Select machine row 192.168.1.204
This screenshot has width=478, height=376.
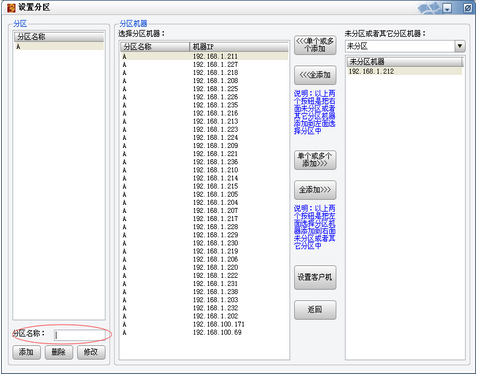click(x=204, y=202)
